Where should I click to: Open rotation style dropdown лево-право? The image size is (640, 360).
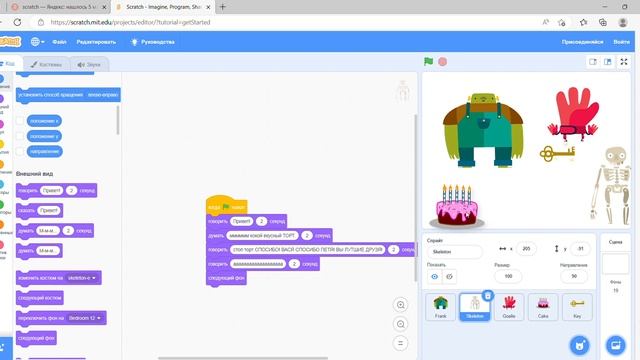[103, 95]
